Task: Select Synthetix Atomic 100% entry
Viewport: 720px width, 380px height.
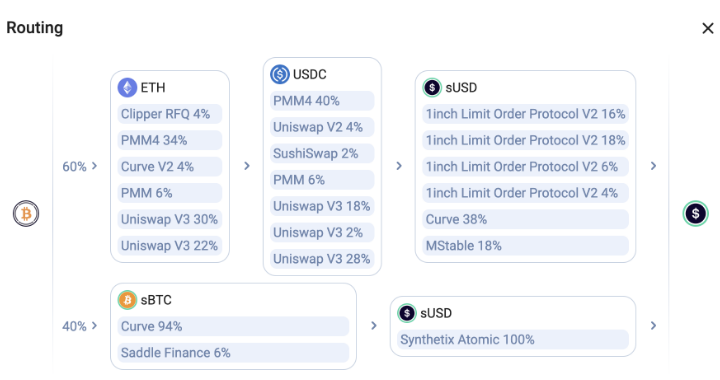Action: click(x=513, y=339)
